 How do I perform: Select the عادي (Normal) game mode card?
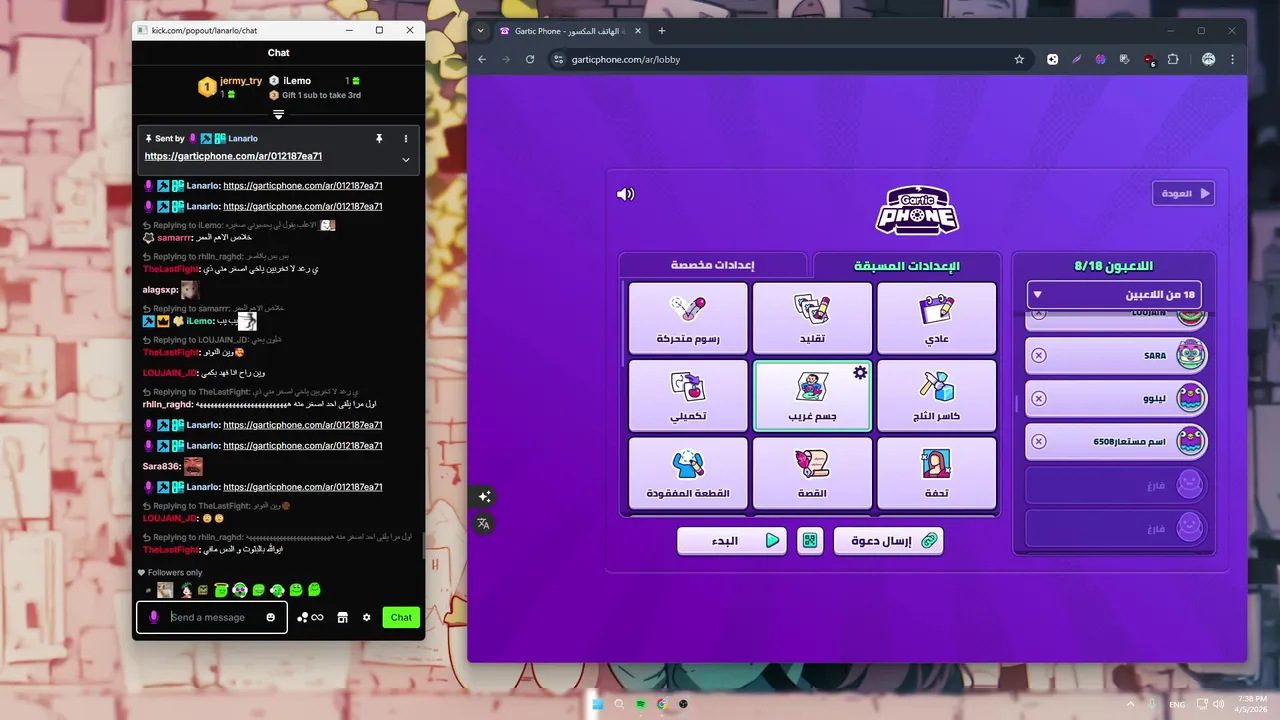[x=937, y=318]
